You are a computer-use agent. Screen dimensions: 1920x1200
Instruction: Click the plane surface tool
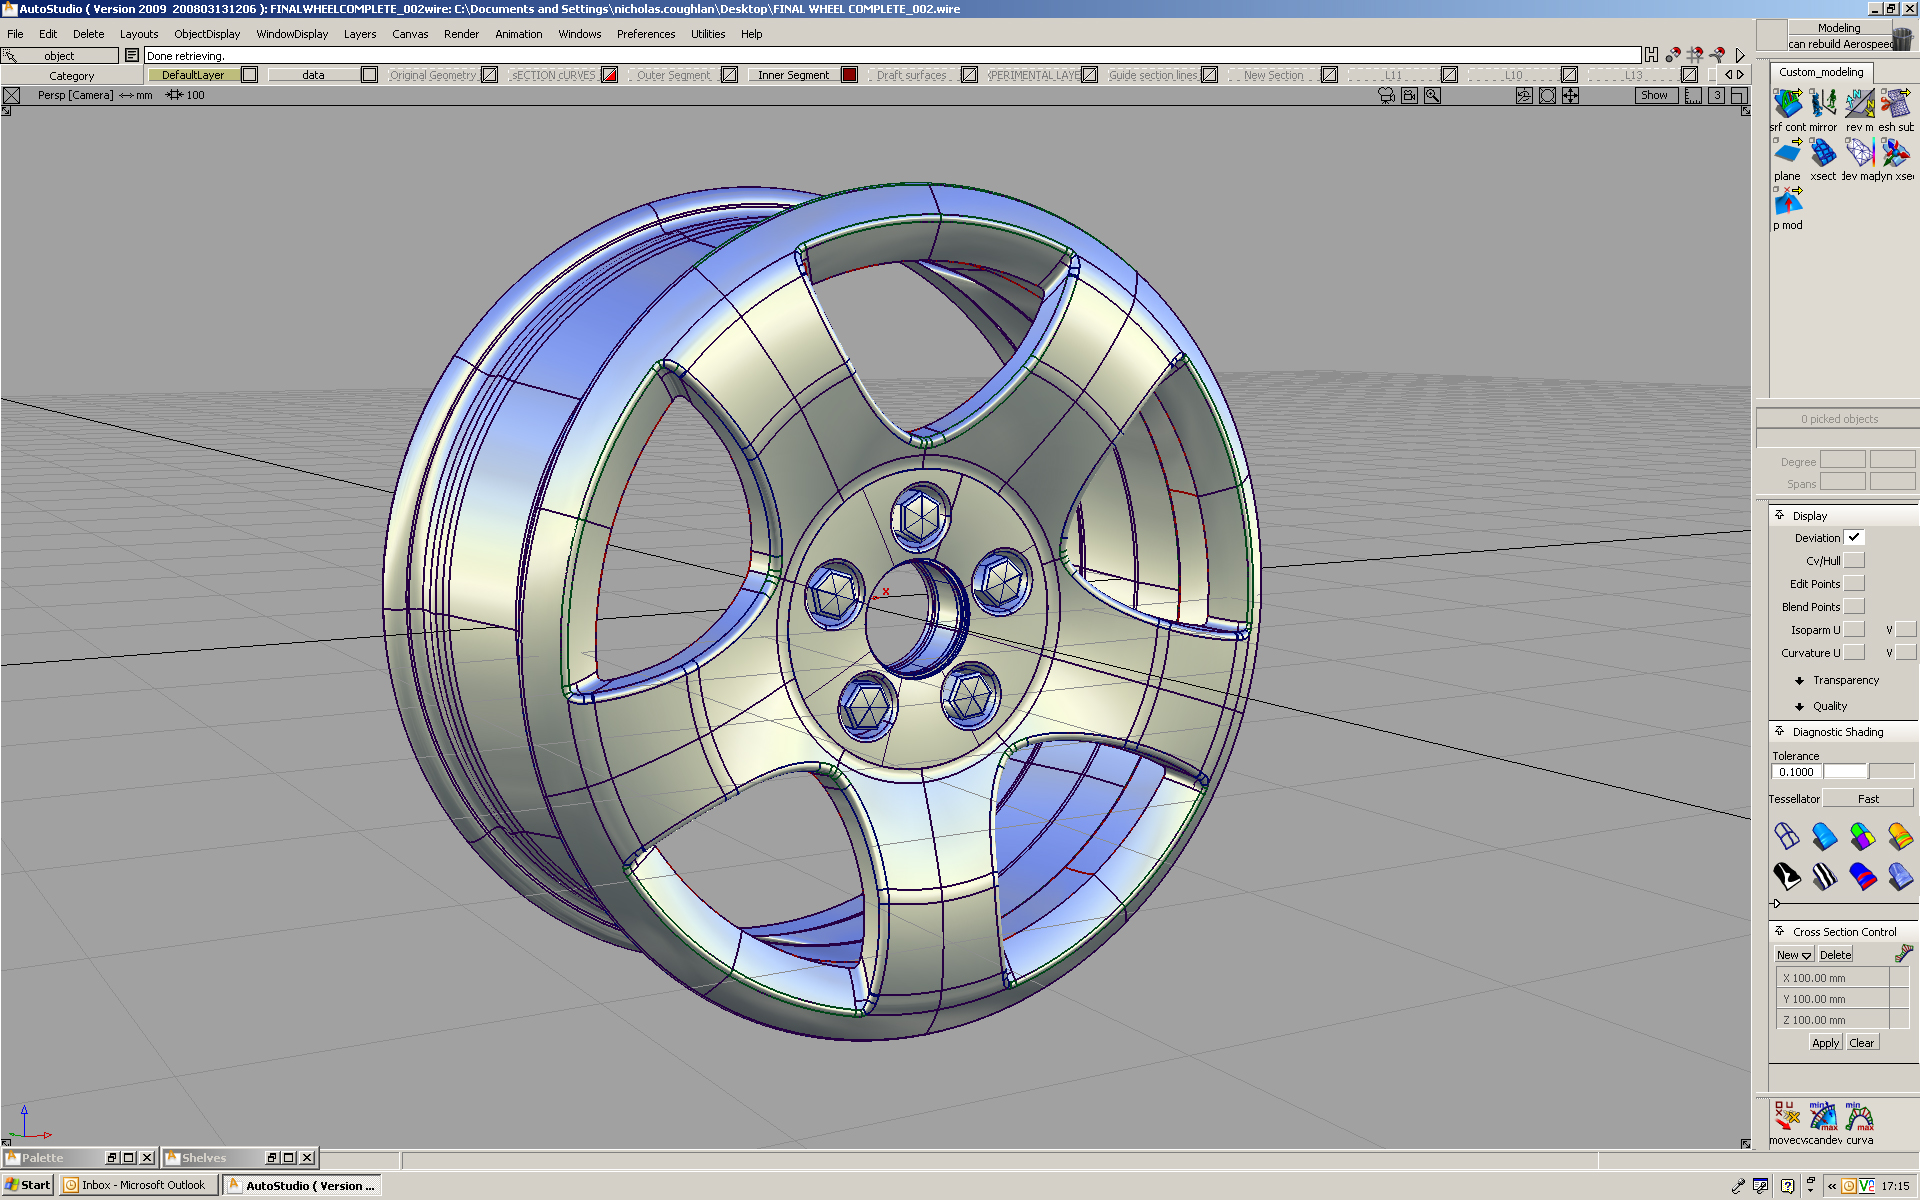(1787, 153)
